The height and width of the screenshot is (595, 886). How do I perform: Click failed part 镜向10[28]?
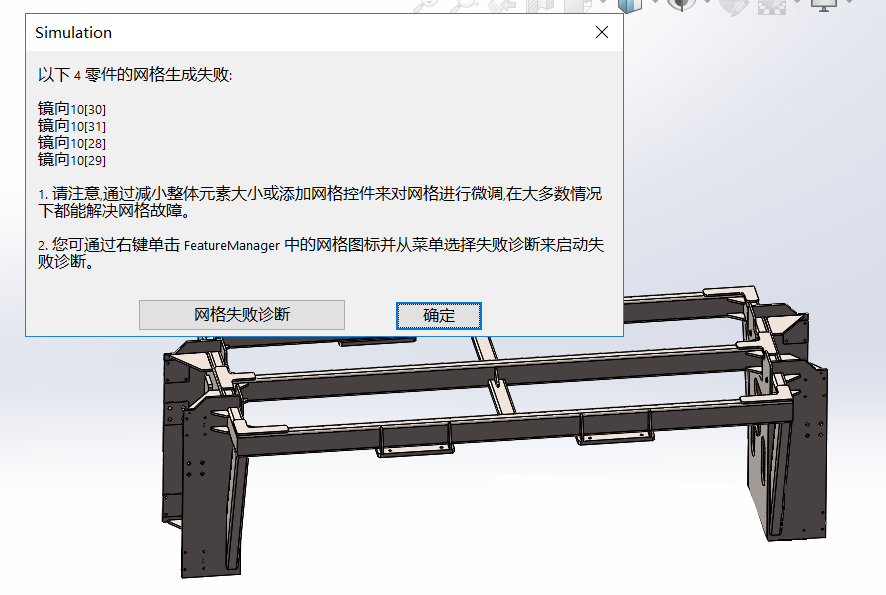click(72, 142)
